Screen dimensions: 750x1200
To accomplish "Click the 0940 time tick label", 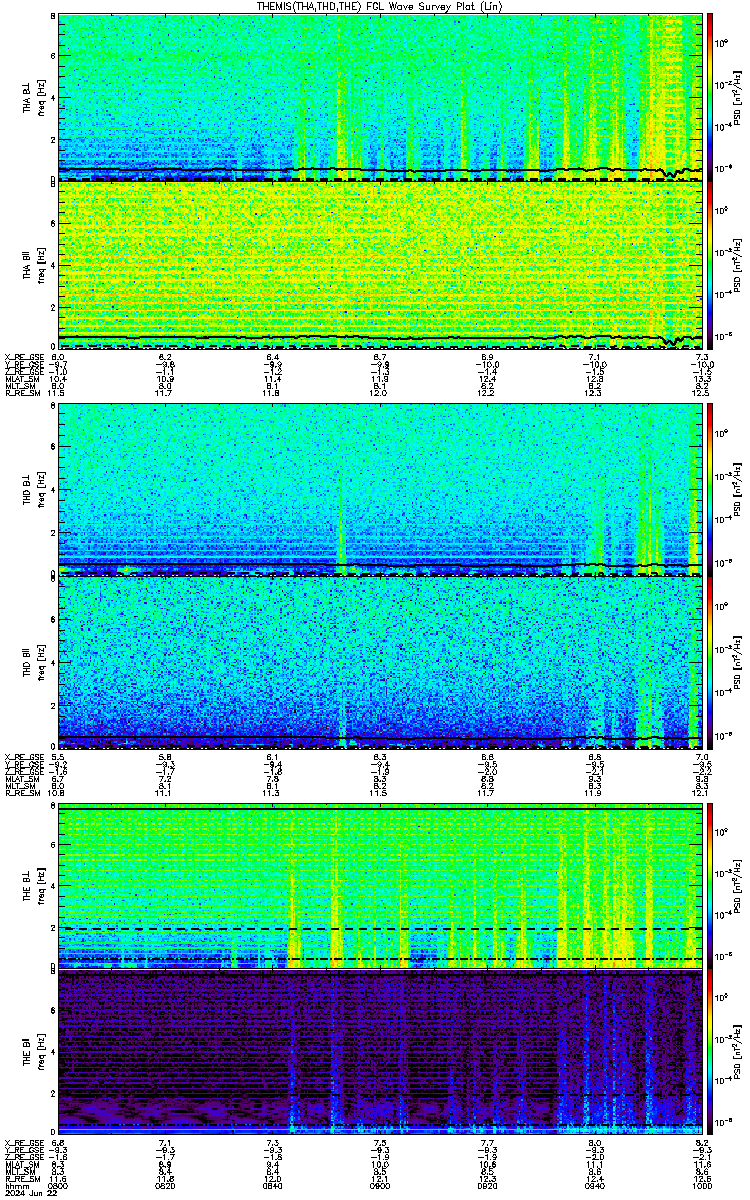I will [594, 1186].
